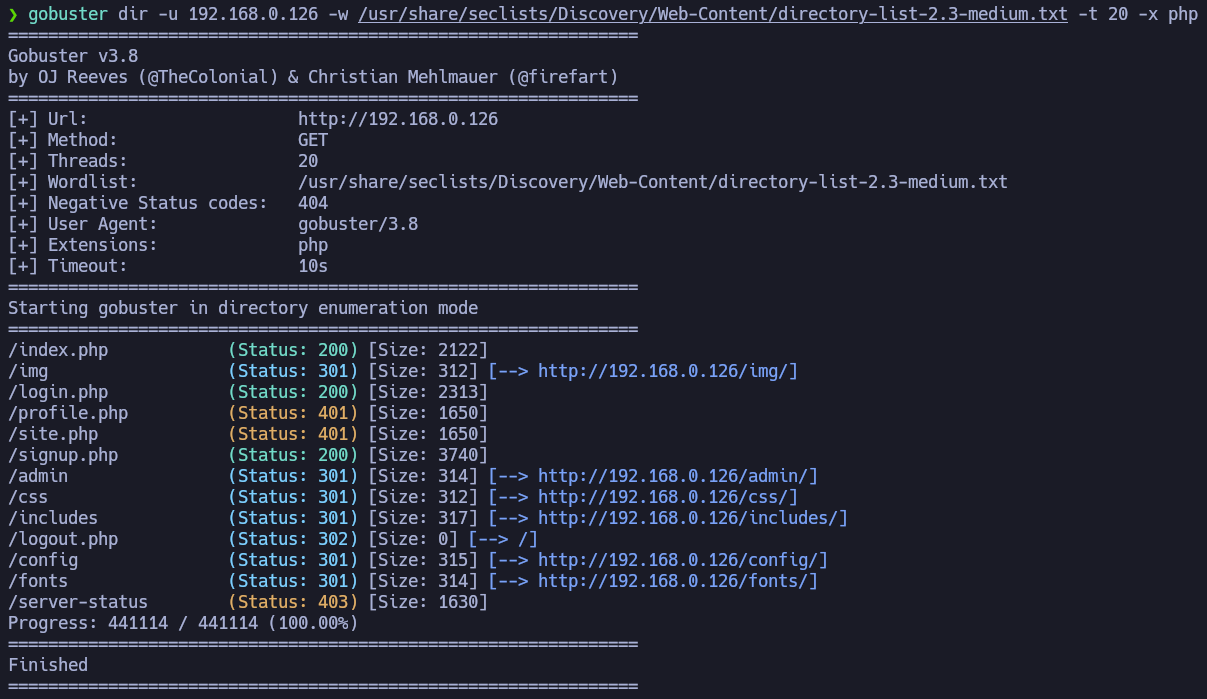Select the /signup.php result entry
The height and width of the screenshot is (699, 1207).
click(63, 455)
